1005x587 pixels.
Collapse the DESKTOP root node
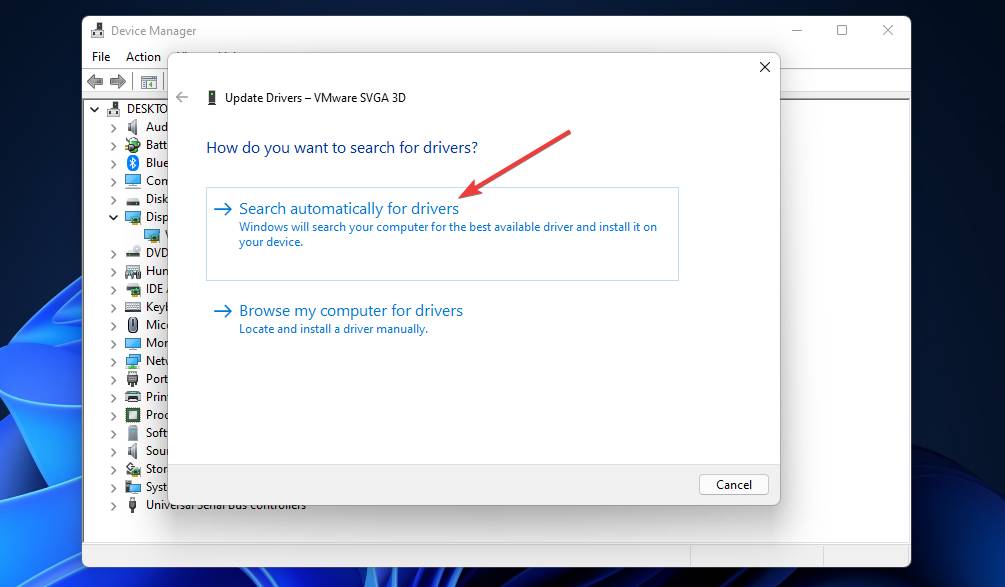click(95, 110)
